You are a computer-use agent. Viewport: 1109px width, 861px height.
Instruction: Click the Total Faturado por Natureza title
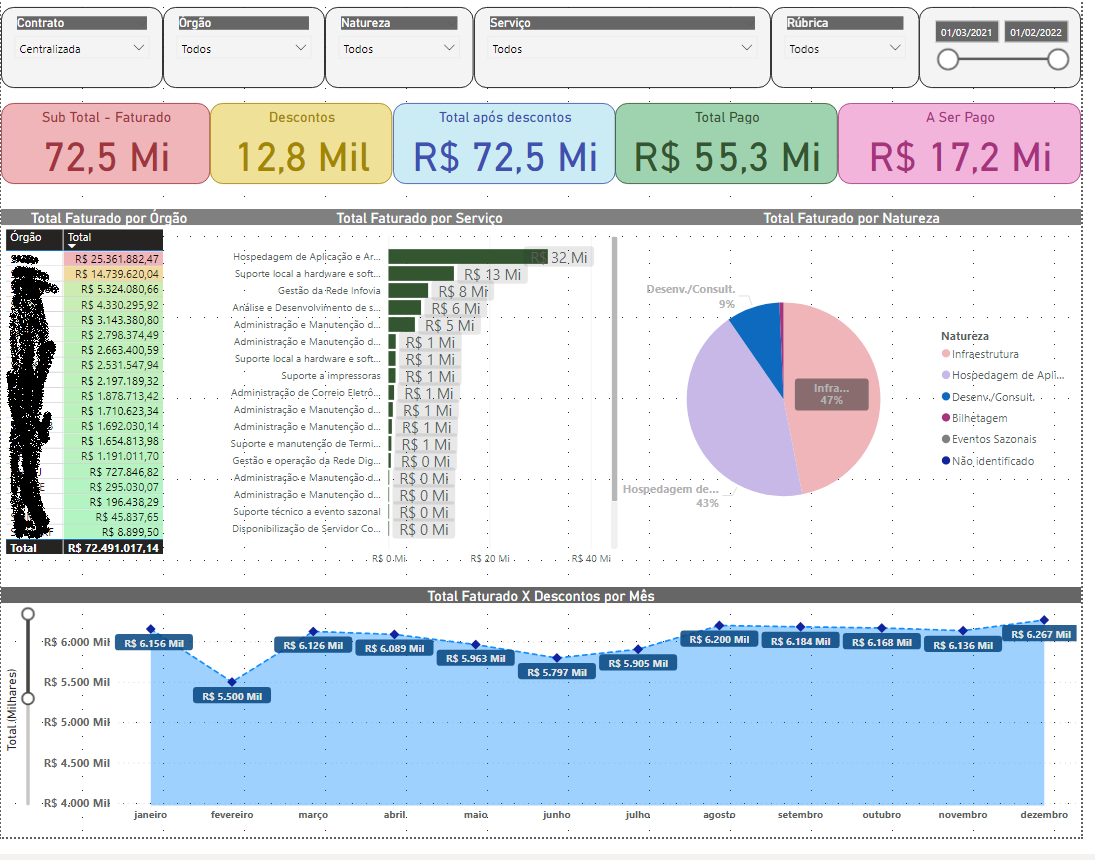(x=852, y=218)
